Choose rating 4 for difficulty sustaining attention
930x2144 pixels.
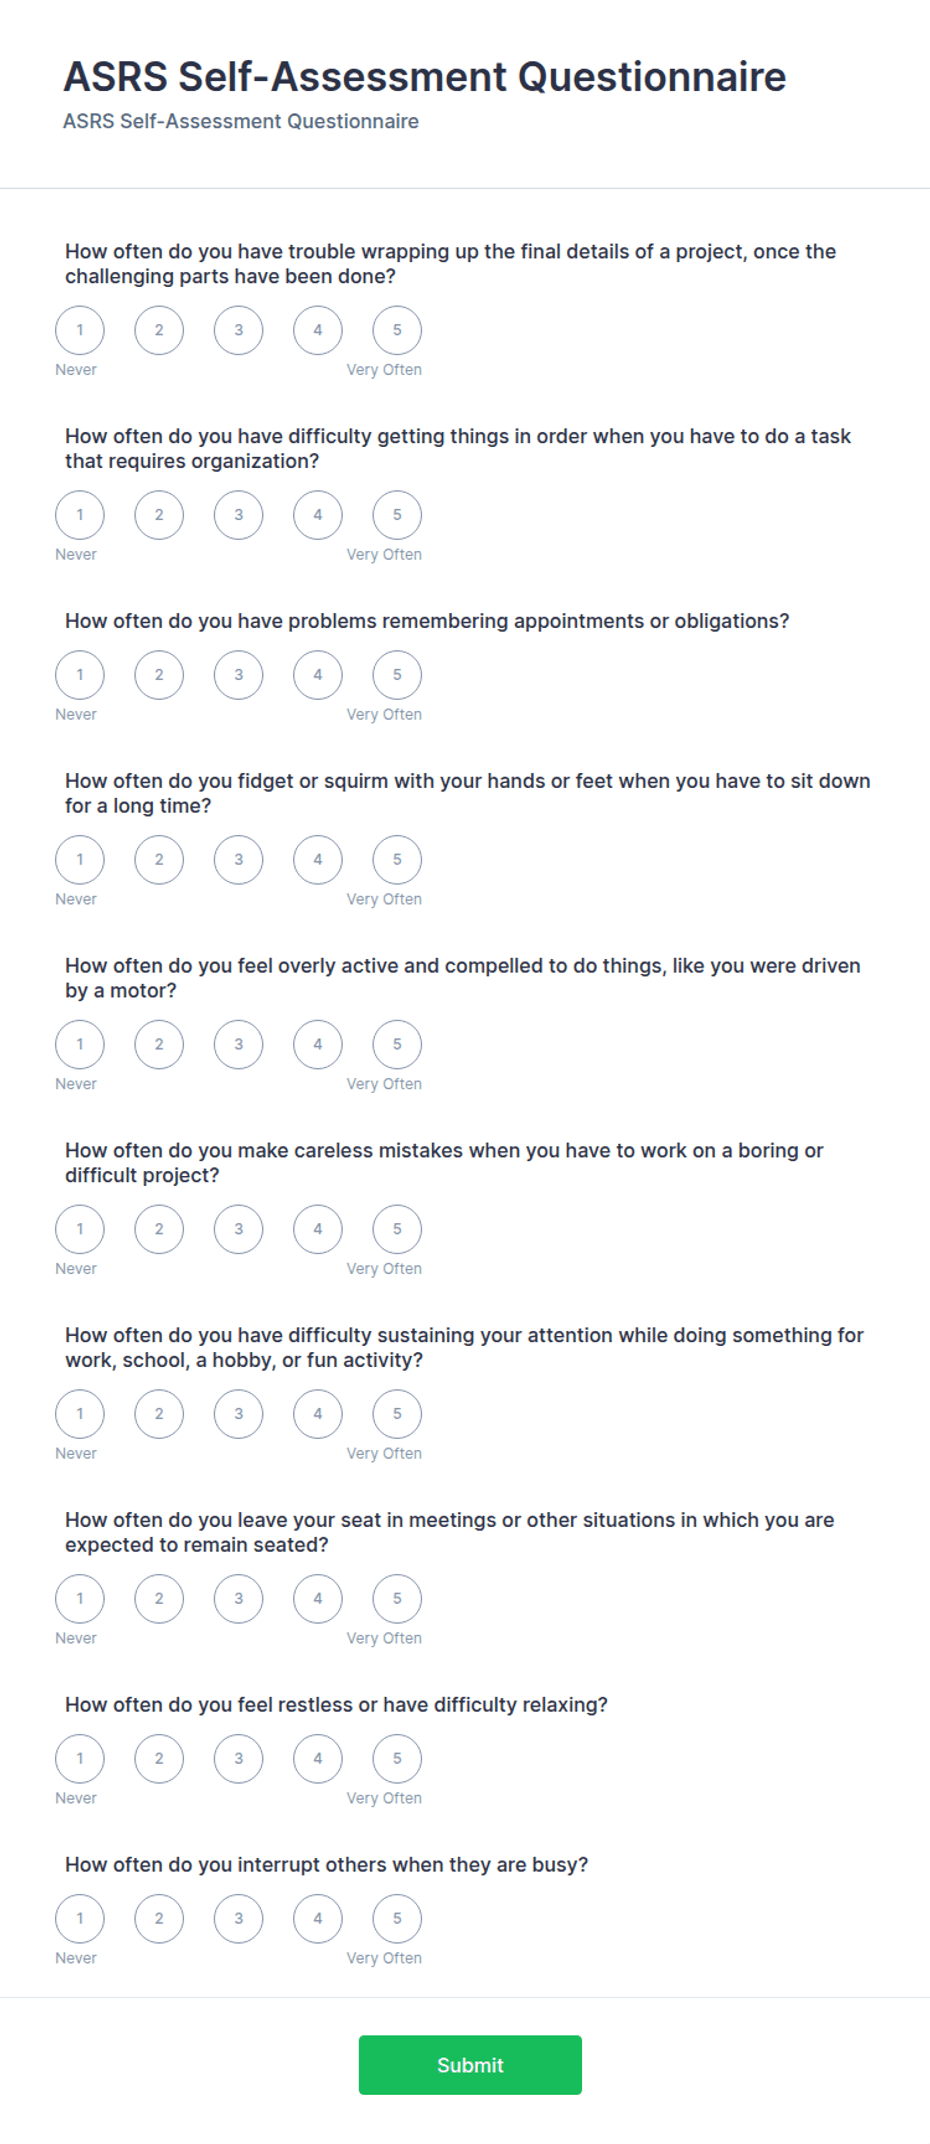point(318,1414)
